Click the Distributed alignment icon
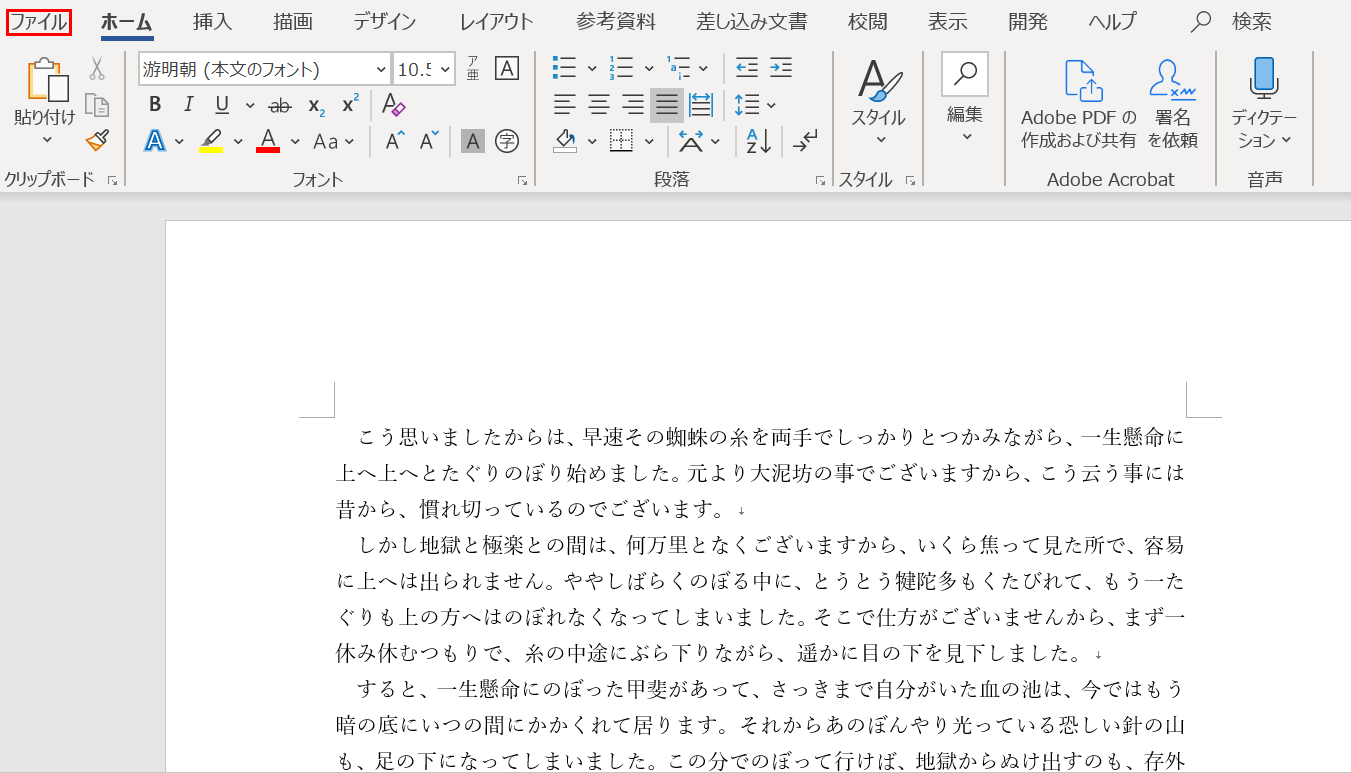Image resolution: width=1351 pixels, height=773 pixels. 701,105
